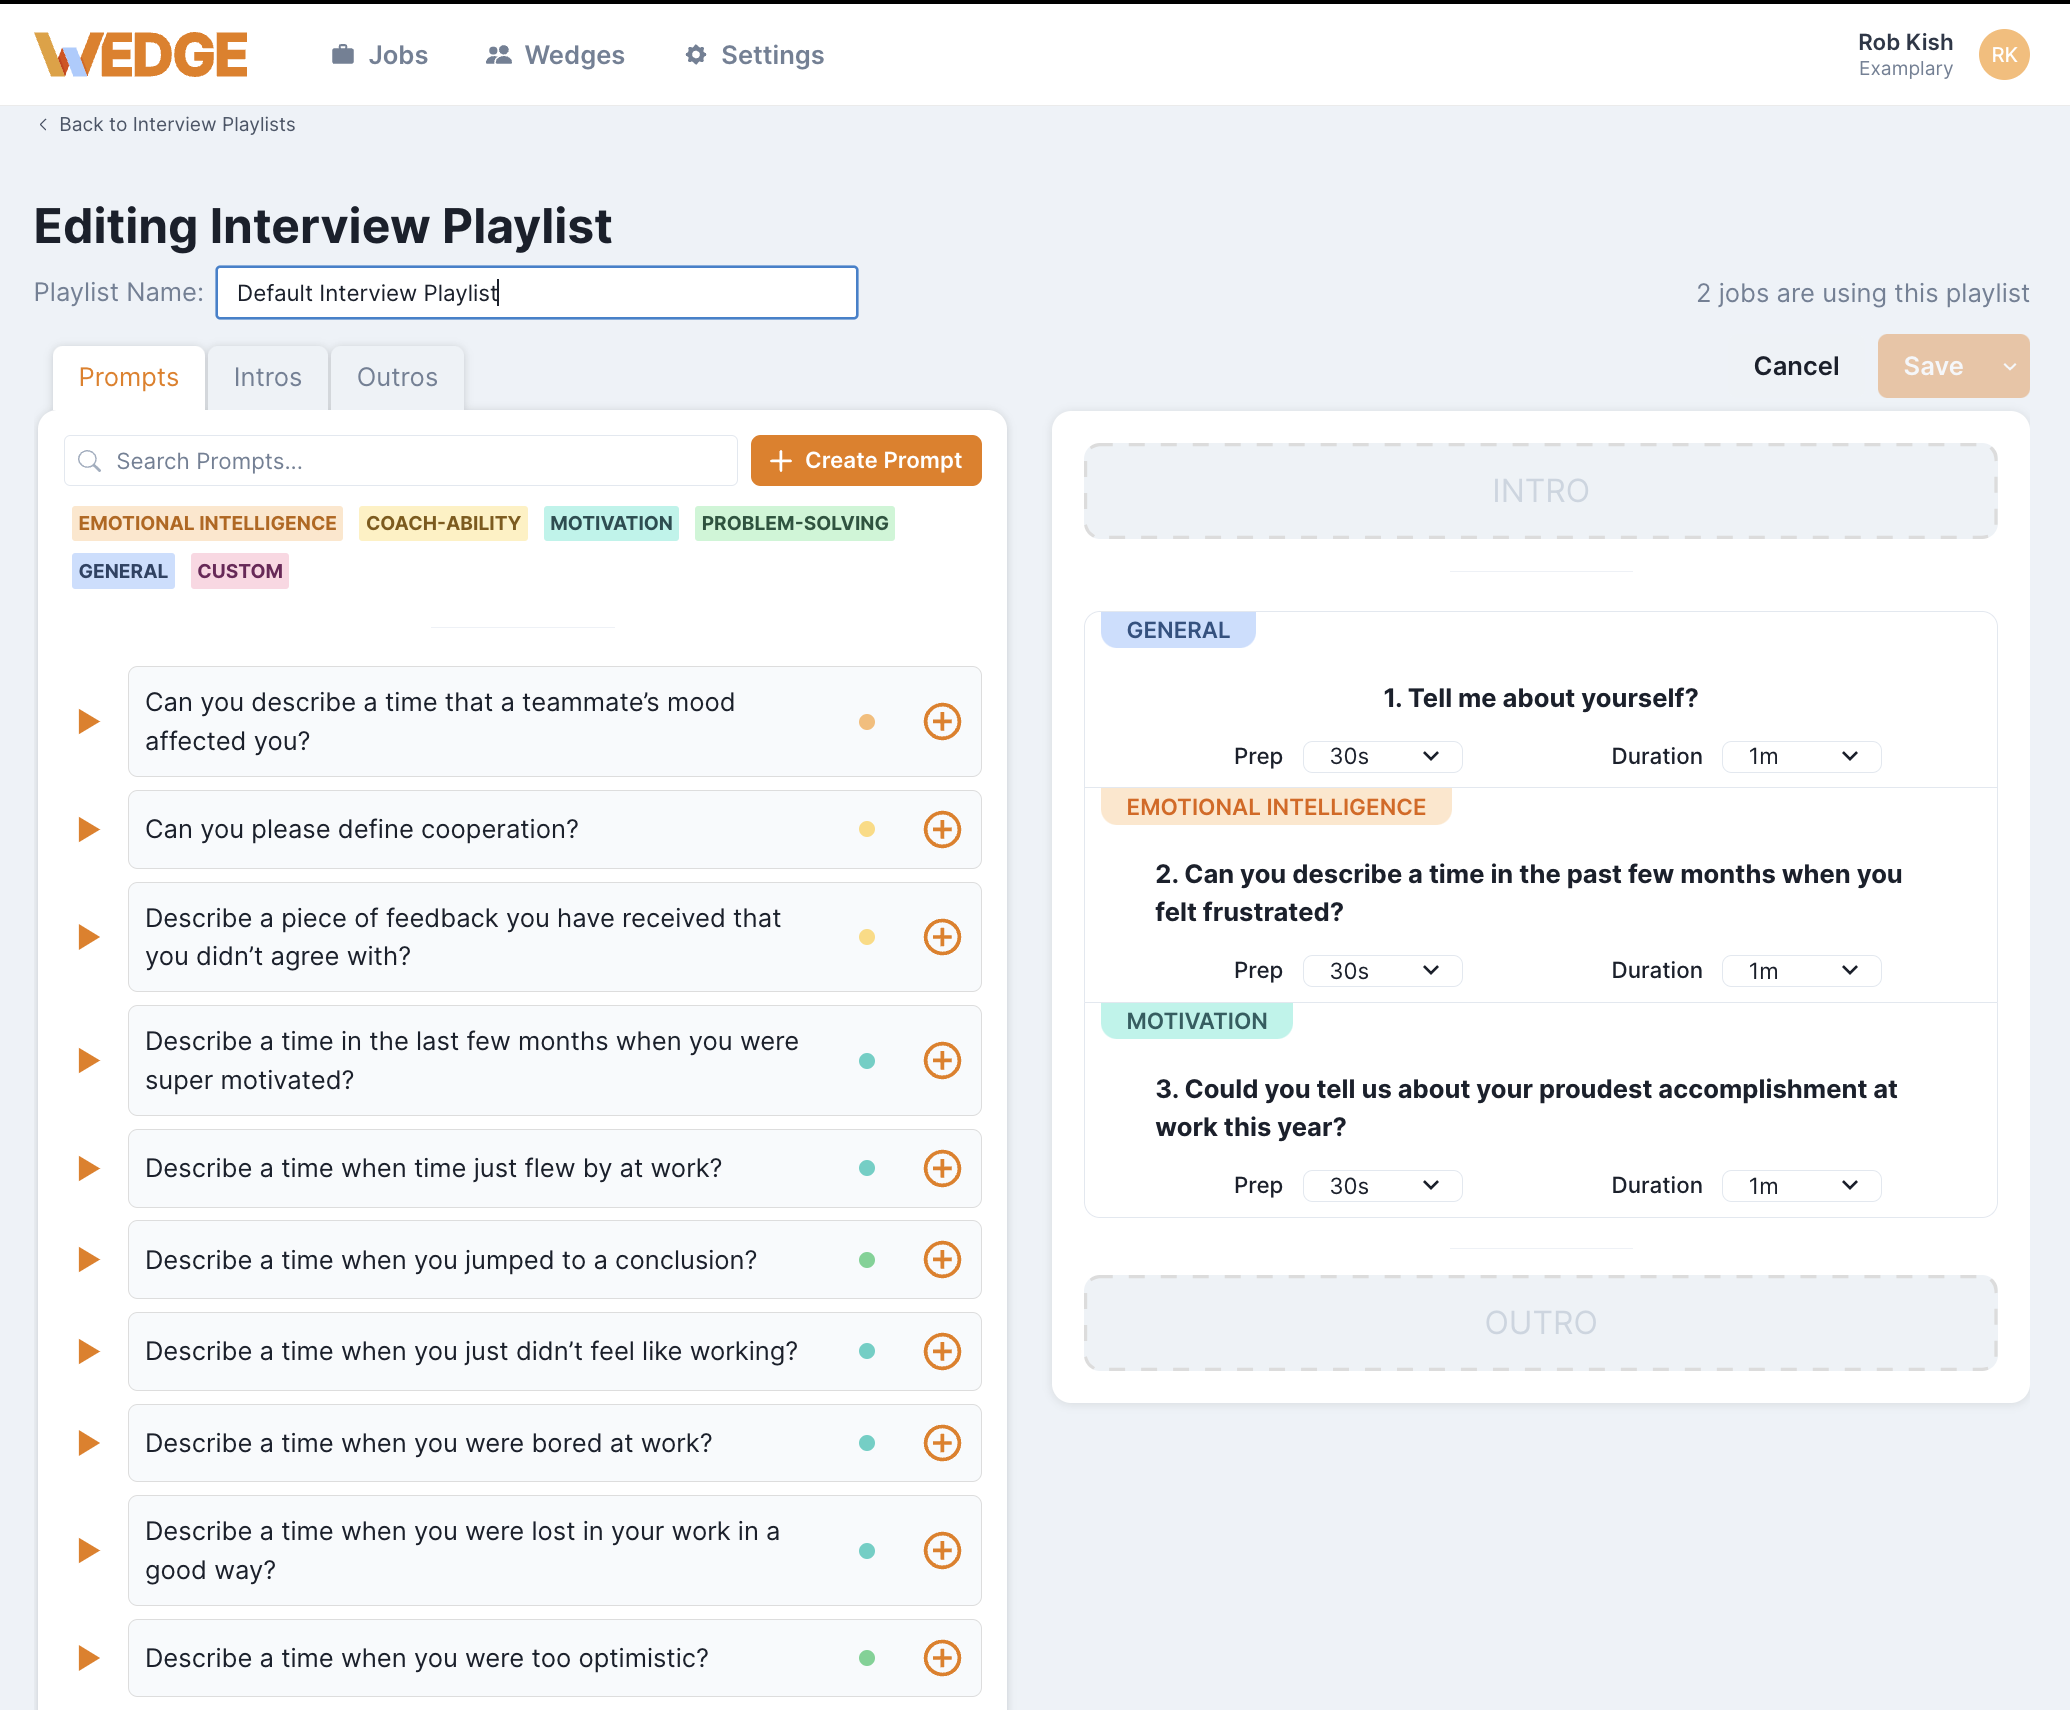Click the OUTRO drop zone
This screenshot has height=1710, width=2070.
coord(1541,1323)
